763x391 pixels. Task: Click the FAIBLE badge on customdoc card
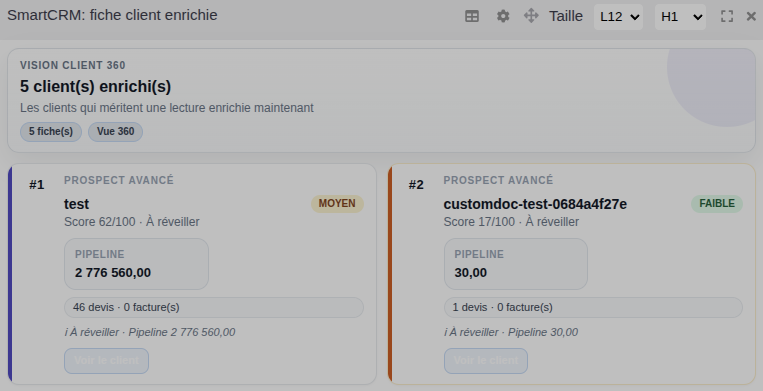click(x=717, y=204)
